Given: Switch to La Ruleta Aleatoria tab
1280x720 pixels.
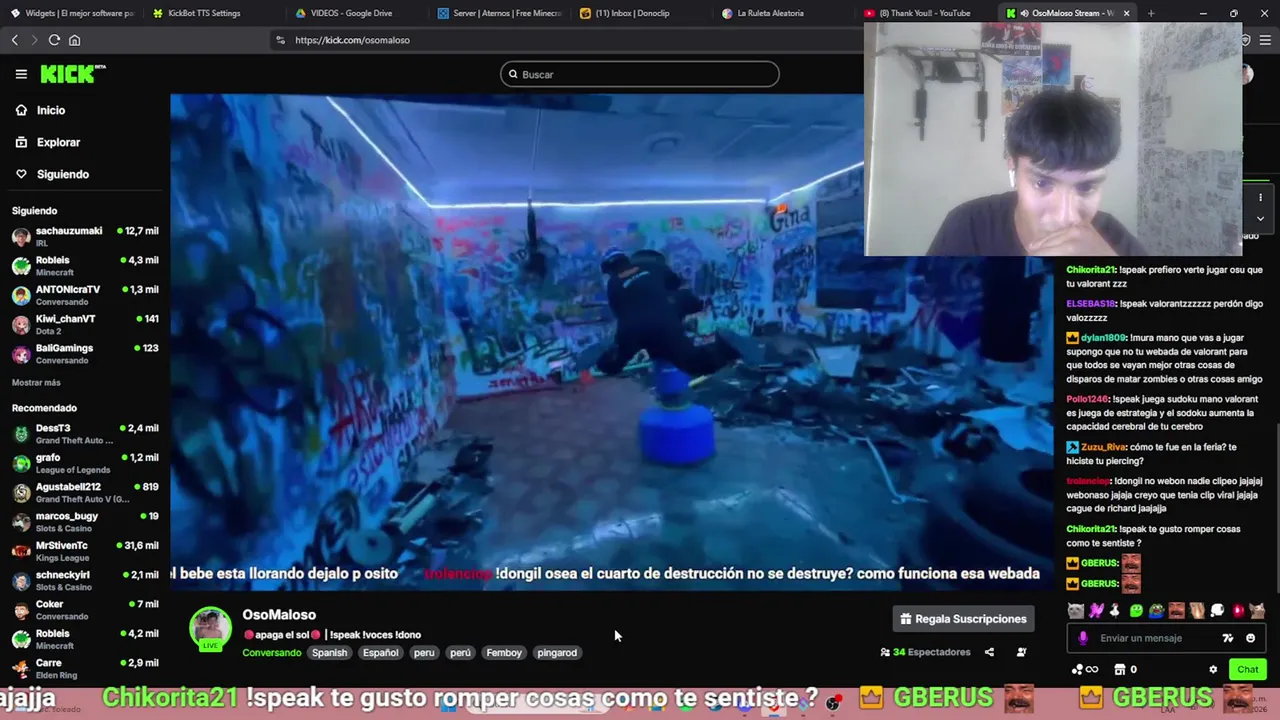Looking at the screenshot, I should 781,13.
